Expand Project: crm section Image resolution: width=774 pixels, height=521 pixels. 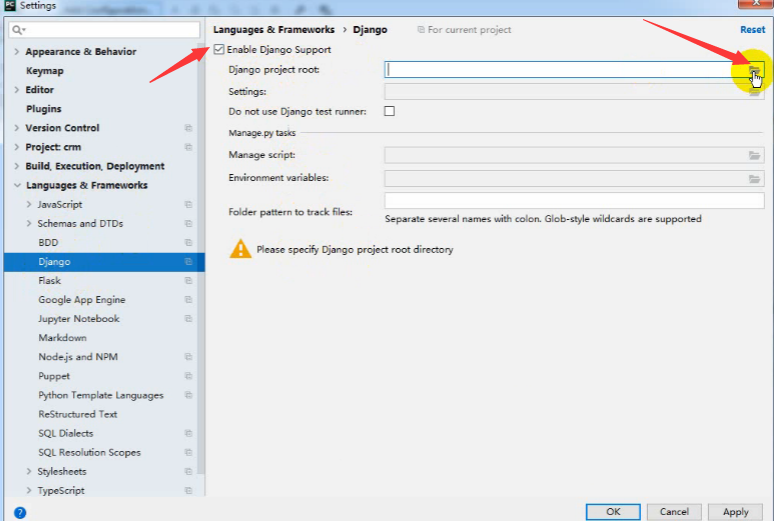pyautogui.click(x=17, y=147)
